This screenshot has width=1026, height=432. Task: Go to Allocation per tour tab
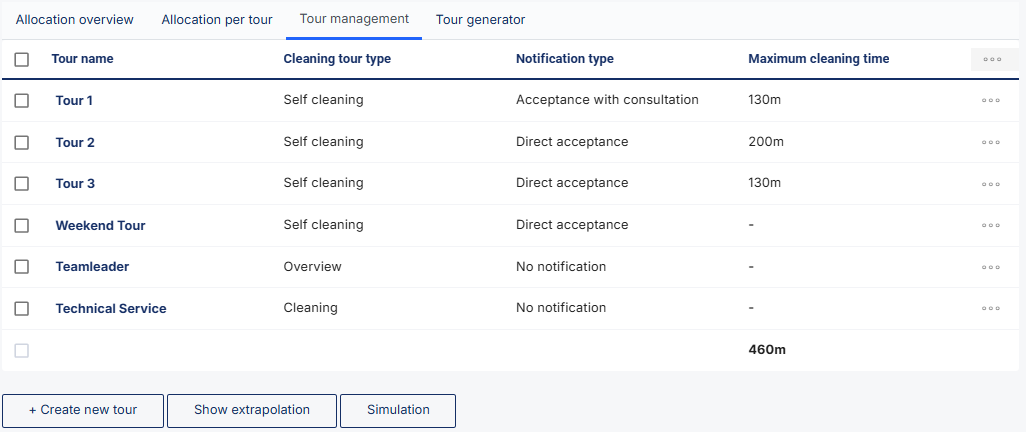217,20
